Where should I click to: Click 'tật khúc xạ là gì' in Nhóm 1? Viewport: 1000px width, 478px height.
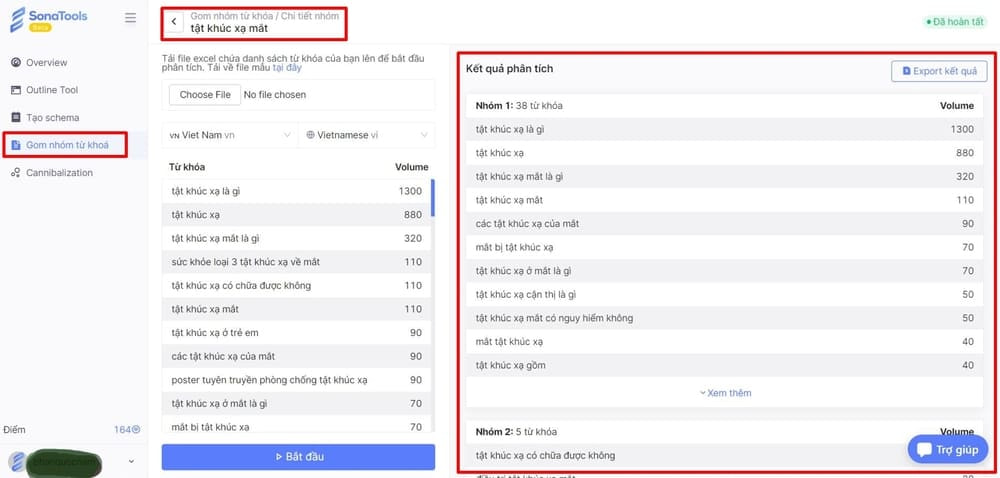tap(724, 129)
